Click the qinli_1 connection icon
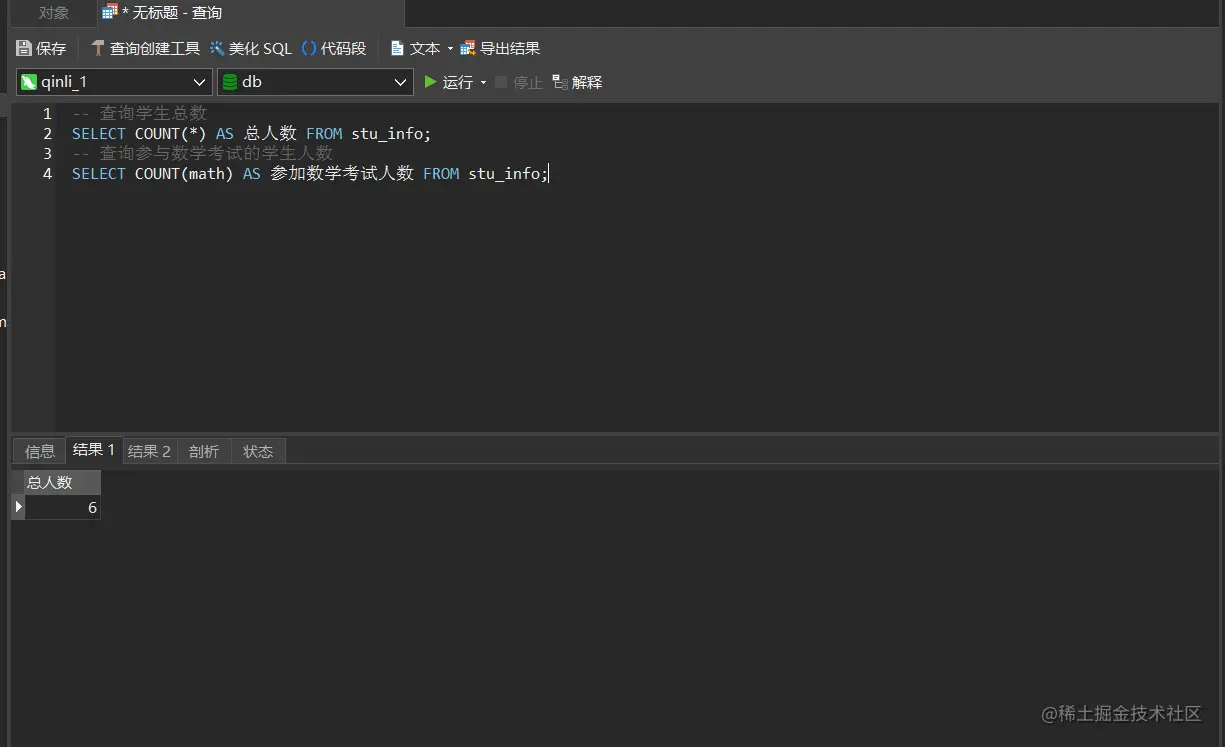This screenshot has width=1225, height=747. coord(29,82)
